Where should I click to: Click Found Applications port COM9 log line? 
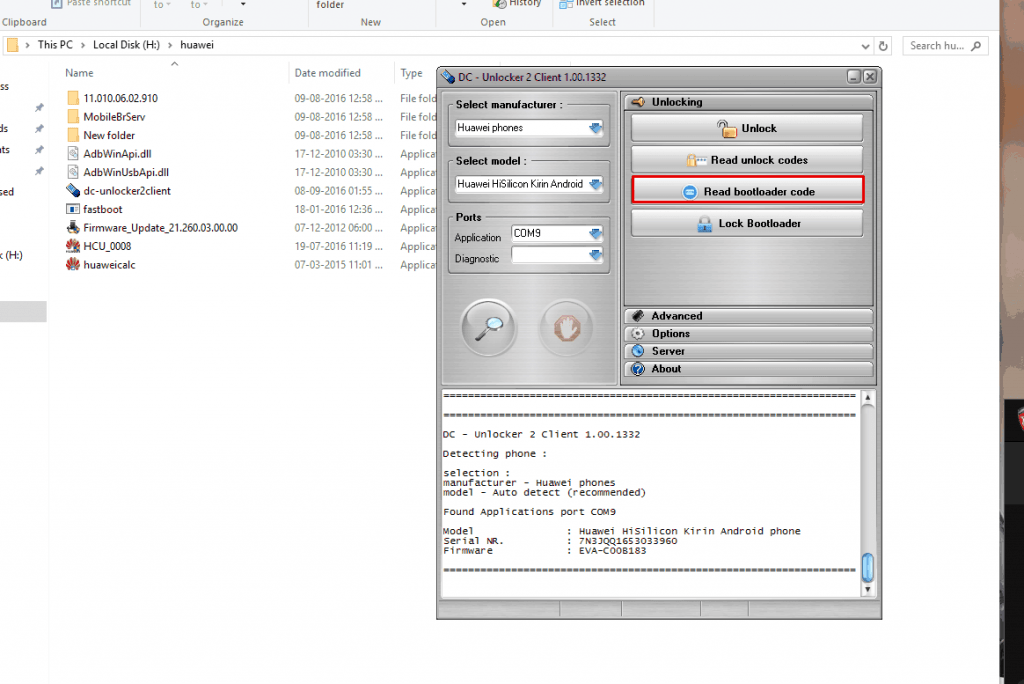(529, 512)
